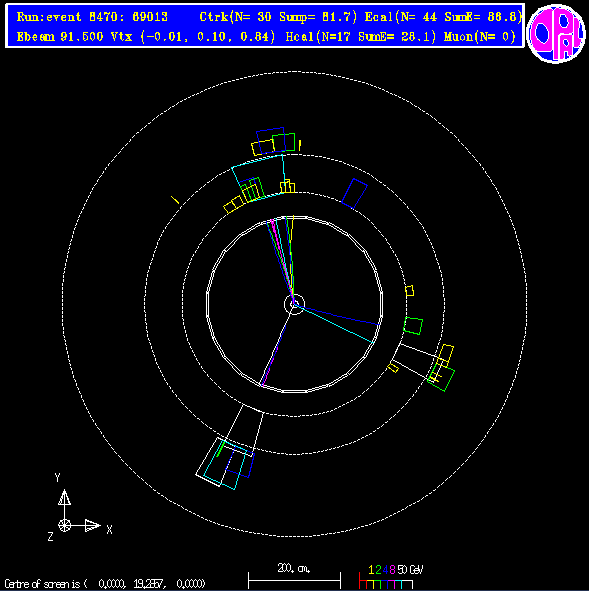Click the small yellow box at far right
This screenshot has width=589, height=591.
[x=410, y=291]
